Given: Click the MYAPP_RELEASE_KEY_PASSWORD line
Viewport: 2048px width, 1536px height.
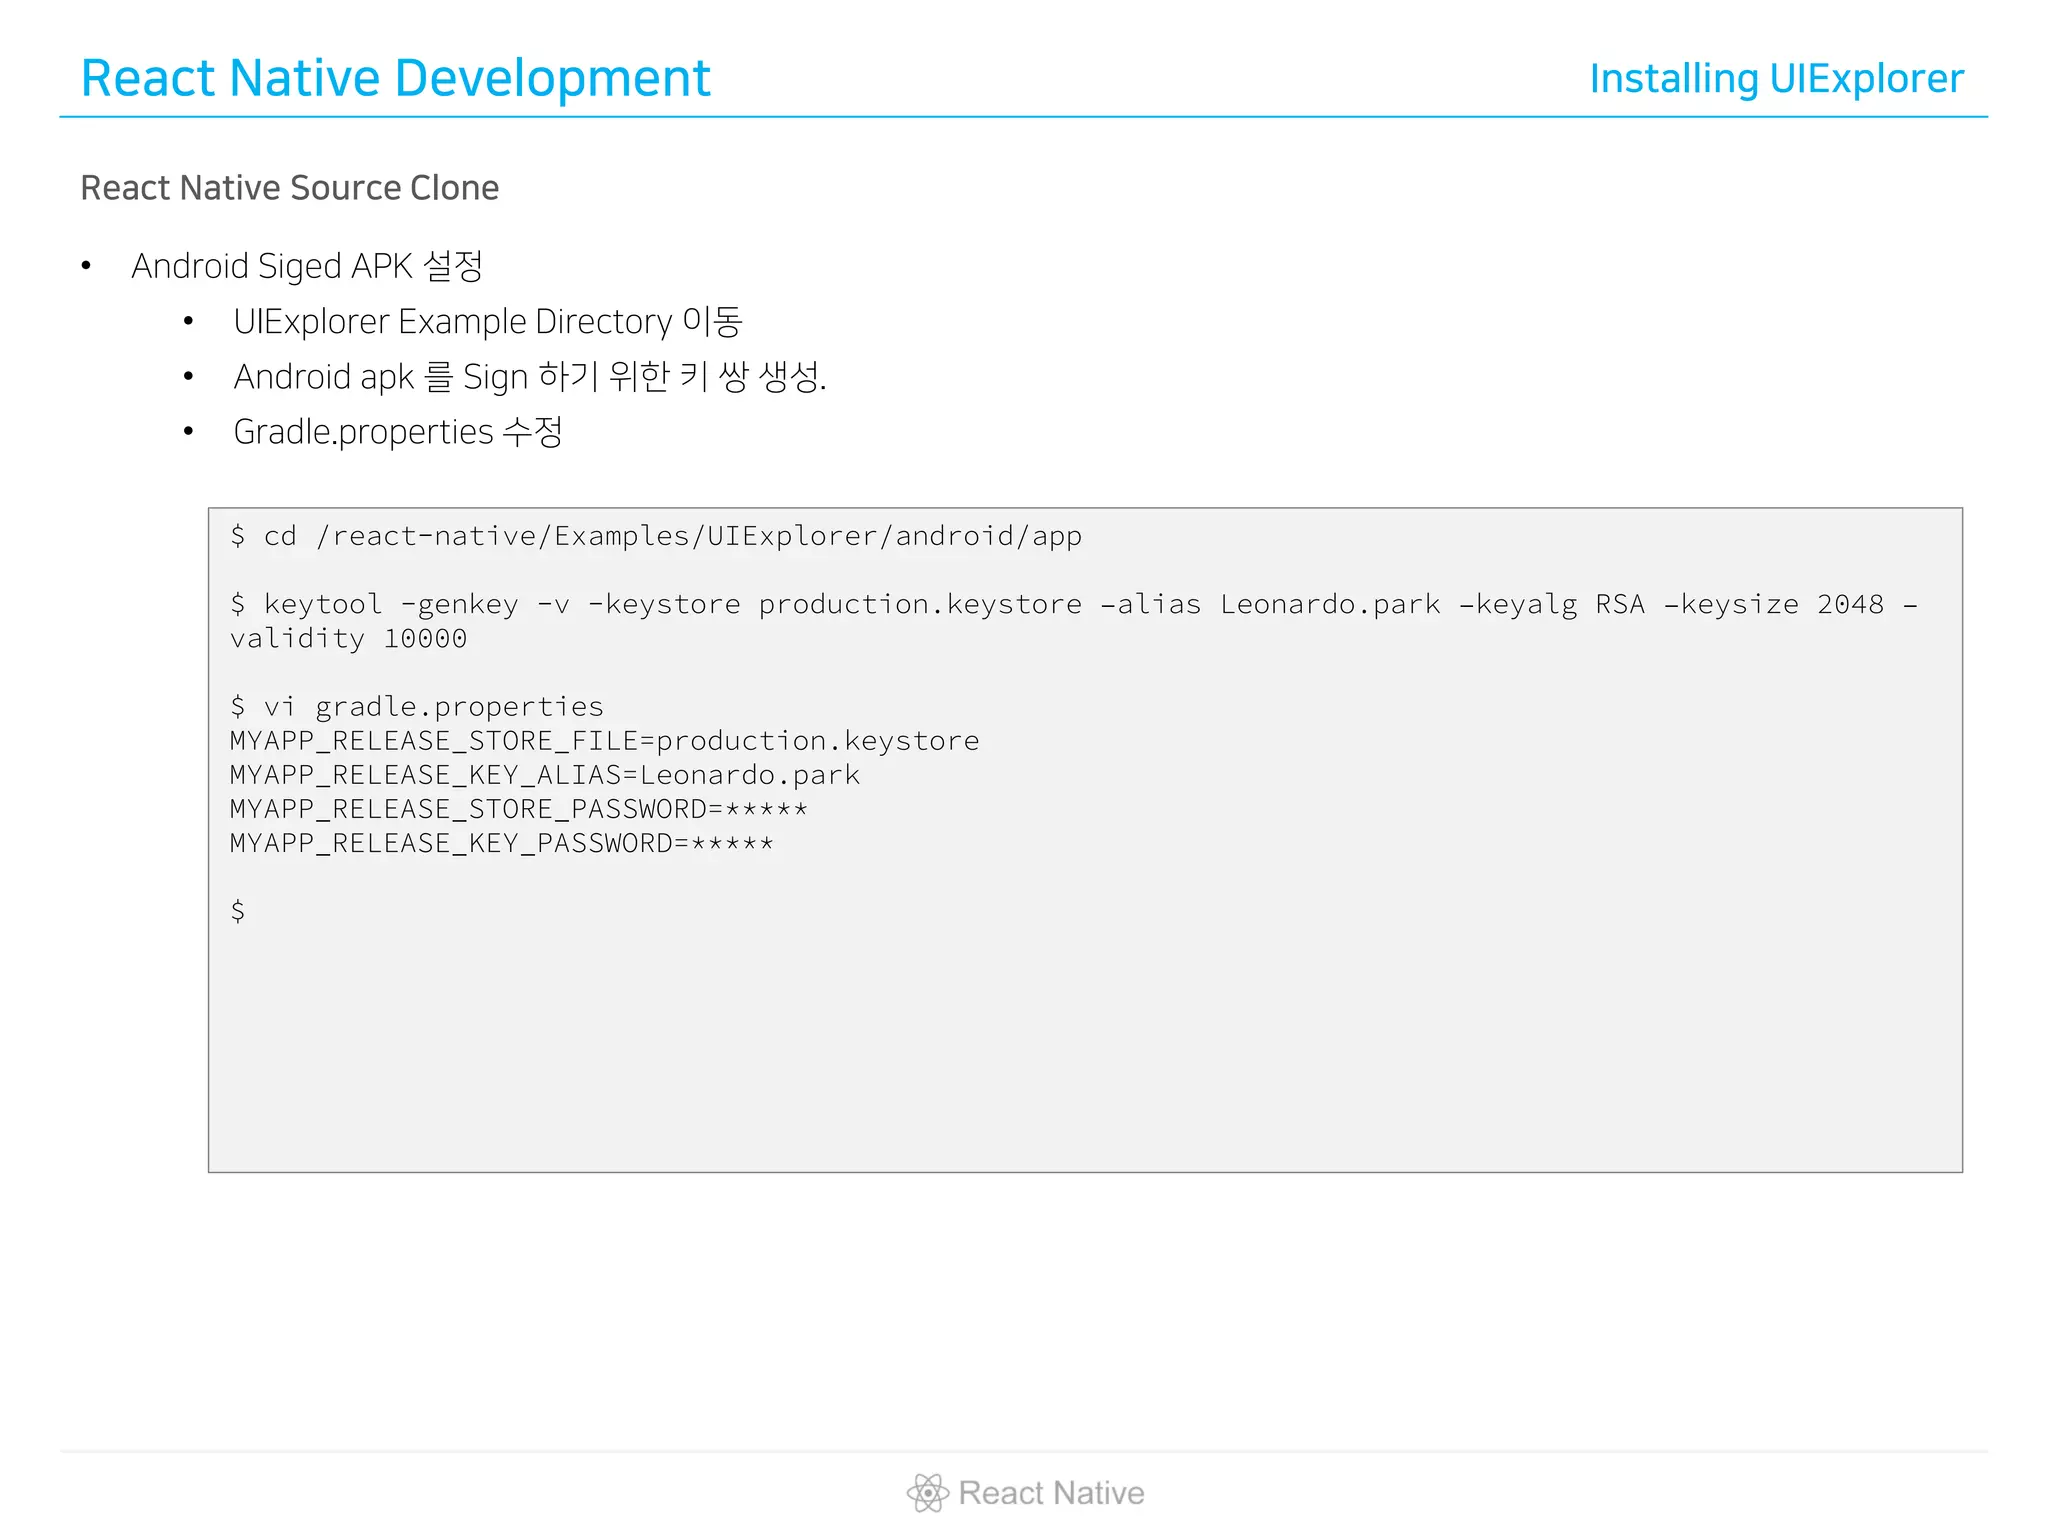Looking at the screenshot, I should tap(501, 843).
